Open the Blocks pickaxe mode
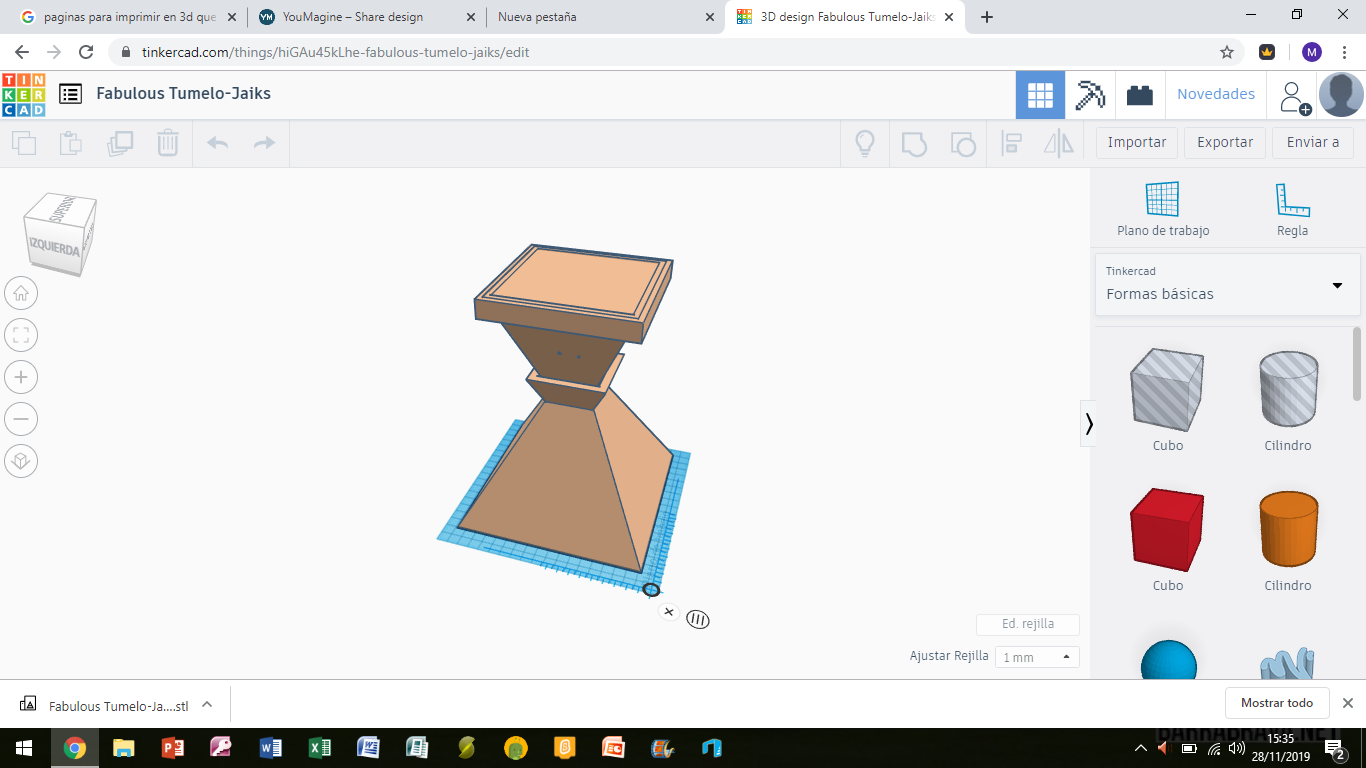1366x768 pixels. pyautogui.click(x=1089, y=95)
